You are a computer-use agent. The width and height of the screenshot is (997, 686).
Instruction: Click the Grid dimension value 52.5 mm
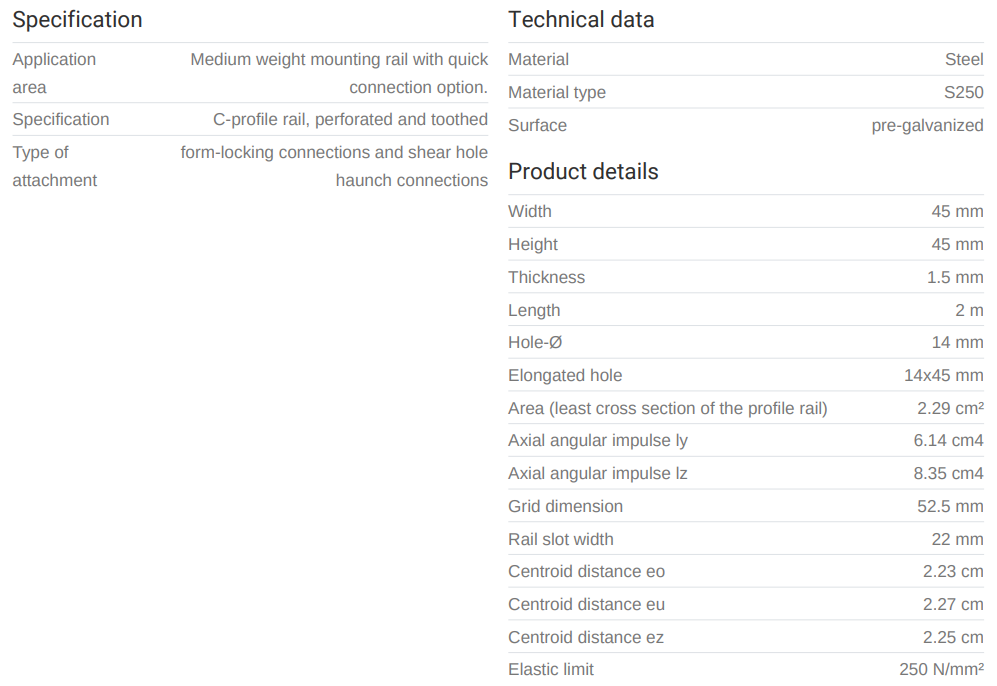950,507
